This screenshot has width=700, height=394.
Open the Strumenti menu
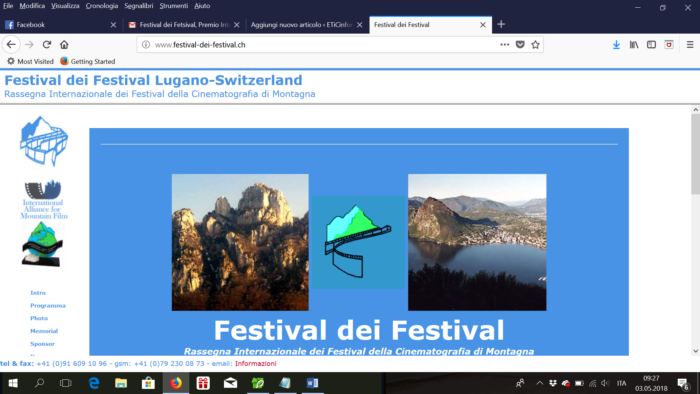click(x=174, y=6)
